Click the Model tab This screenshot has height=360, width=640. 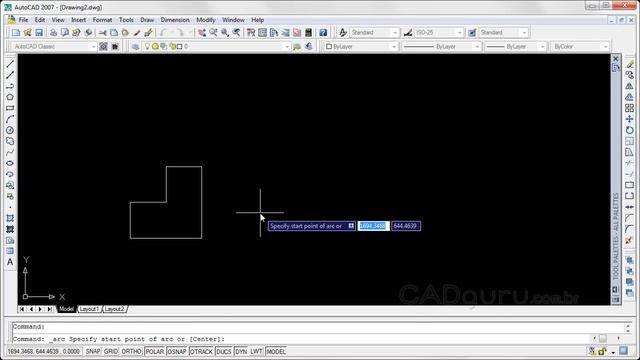click(x=66, y=309)
